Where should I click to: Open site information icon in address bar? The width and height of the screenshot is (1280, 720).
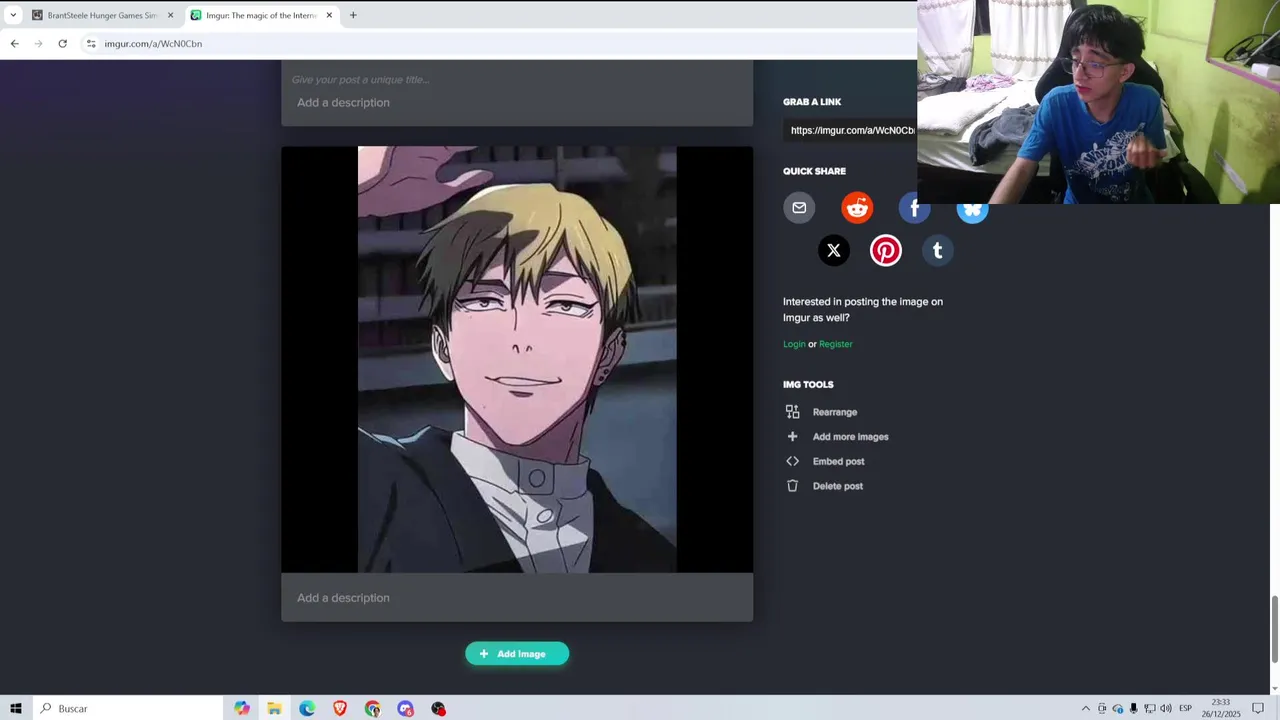click(91, 44)
